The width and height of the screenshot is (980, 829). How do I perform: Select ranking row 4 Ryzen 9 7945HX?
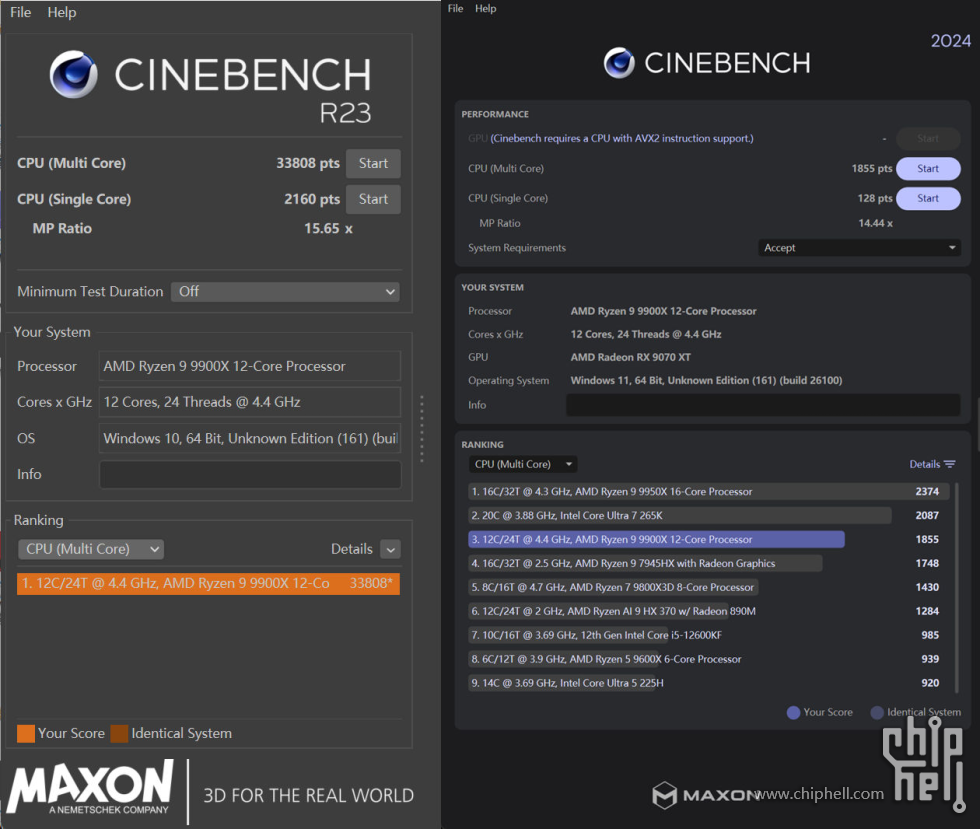[x=708, y=563]
